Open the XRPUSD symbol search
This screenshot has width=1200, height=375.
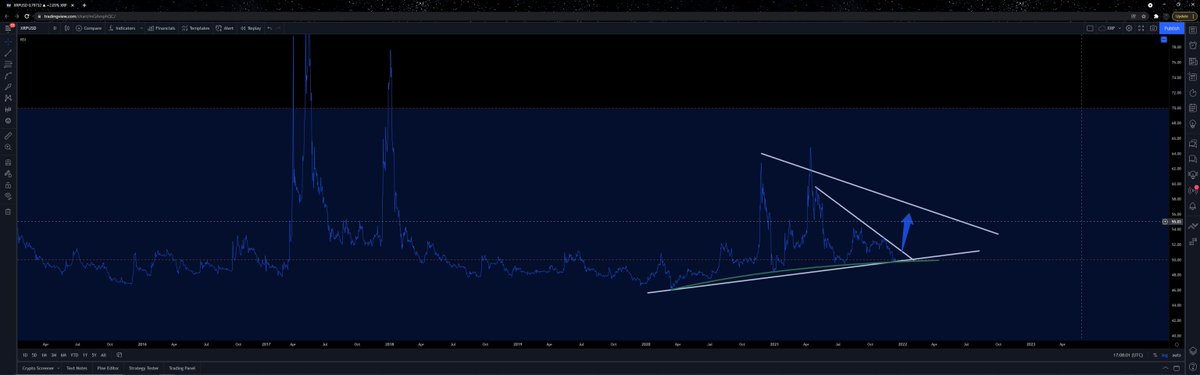click(x=28, y=28)
